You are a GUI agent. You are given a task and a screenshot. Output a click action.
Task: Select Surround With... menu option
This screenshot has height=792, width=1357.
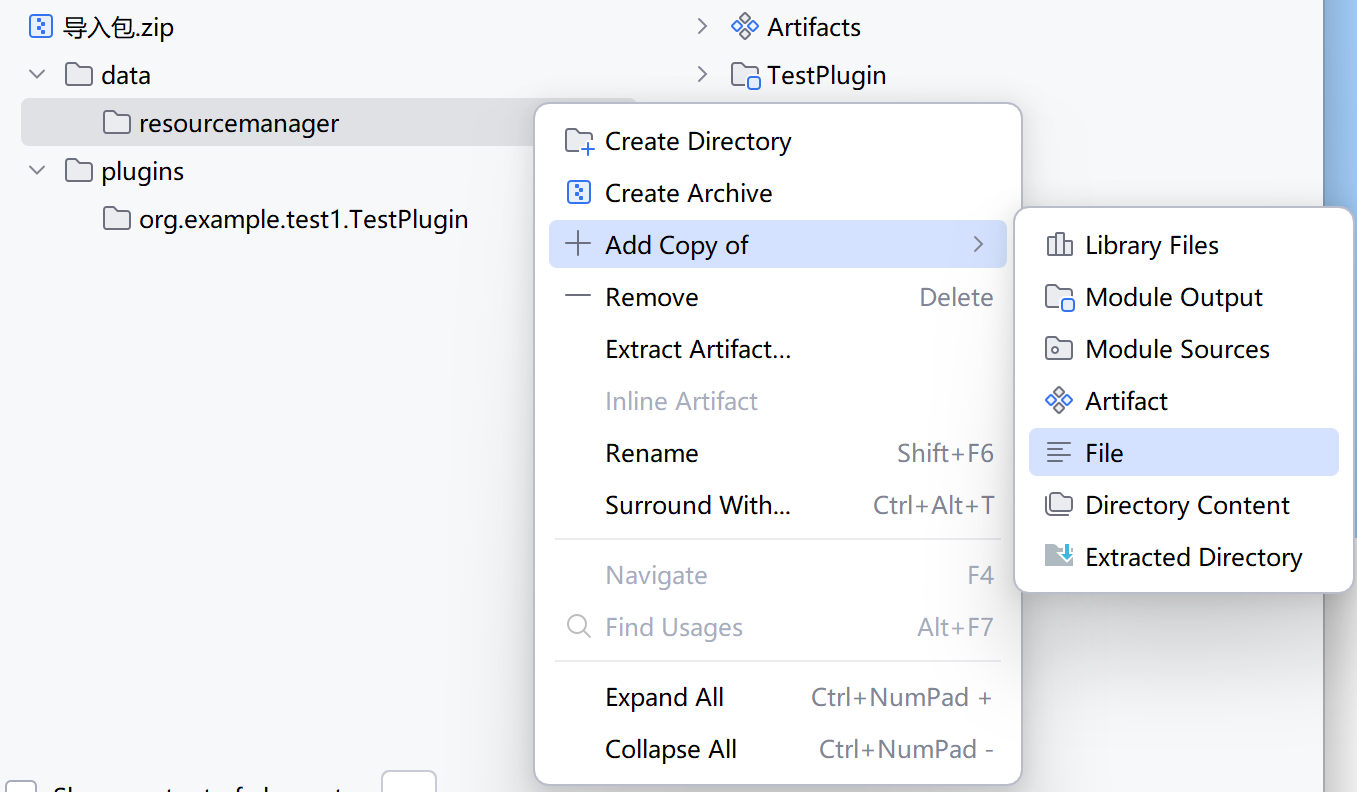(698, 505)
